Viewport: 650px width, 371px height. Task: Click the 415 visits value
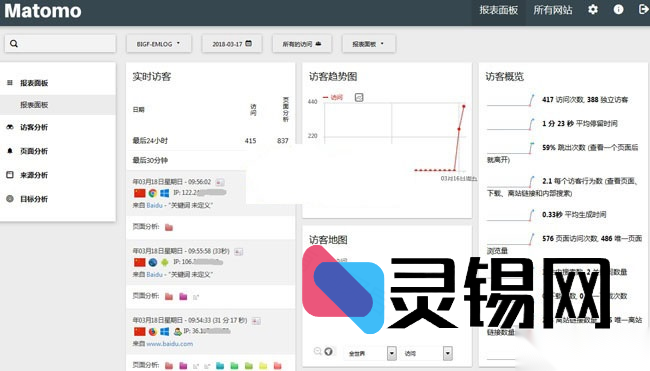[250, 141]
